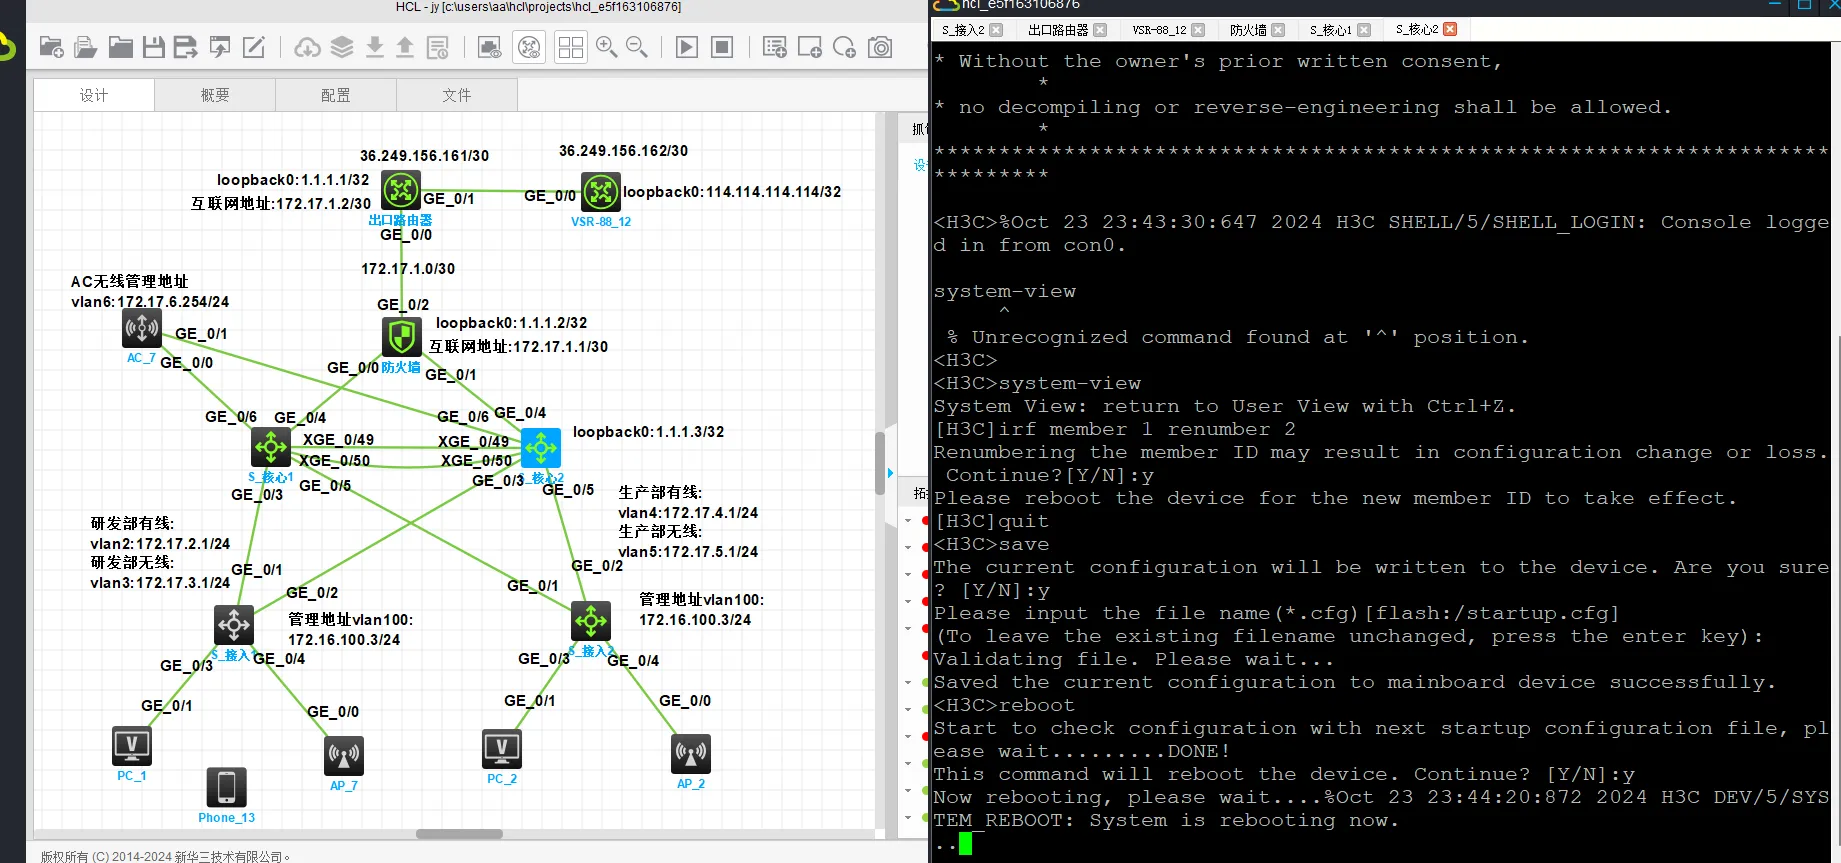Switch to the VSR-88_12 terminal tab
The height and width of the screenshot is (863, 1841).
1159,30
